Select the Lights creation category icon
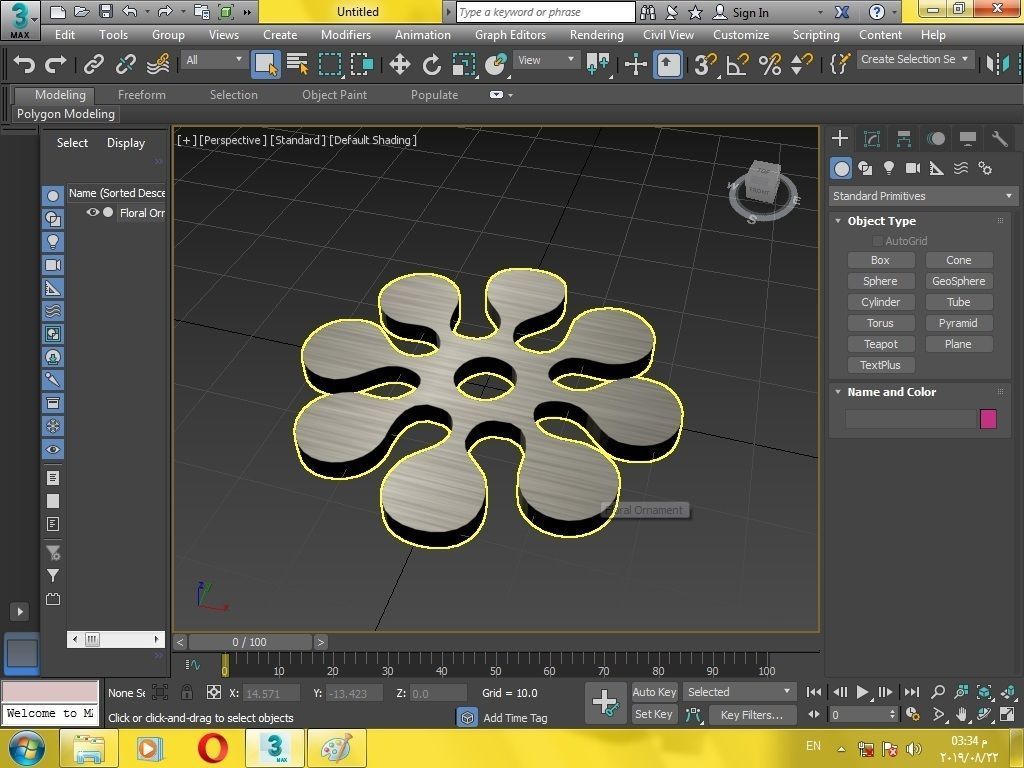Viewport: 1024px width, 768px height. click(889, 168)
